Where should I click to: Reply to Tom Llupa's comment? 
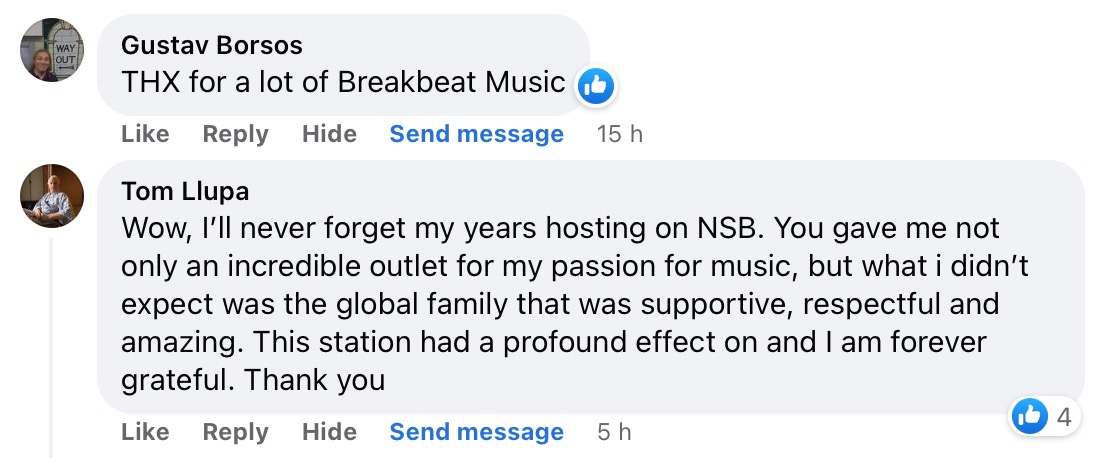(x=235, y=432)
